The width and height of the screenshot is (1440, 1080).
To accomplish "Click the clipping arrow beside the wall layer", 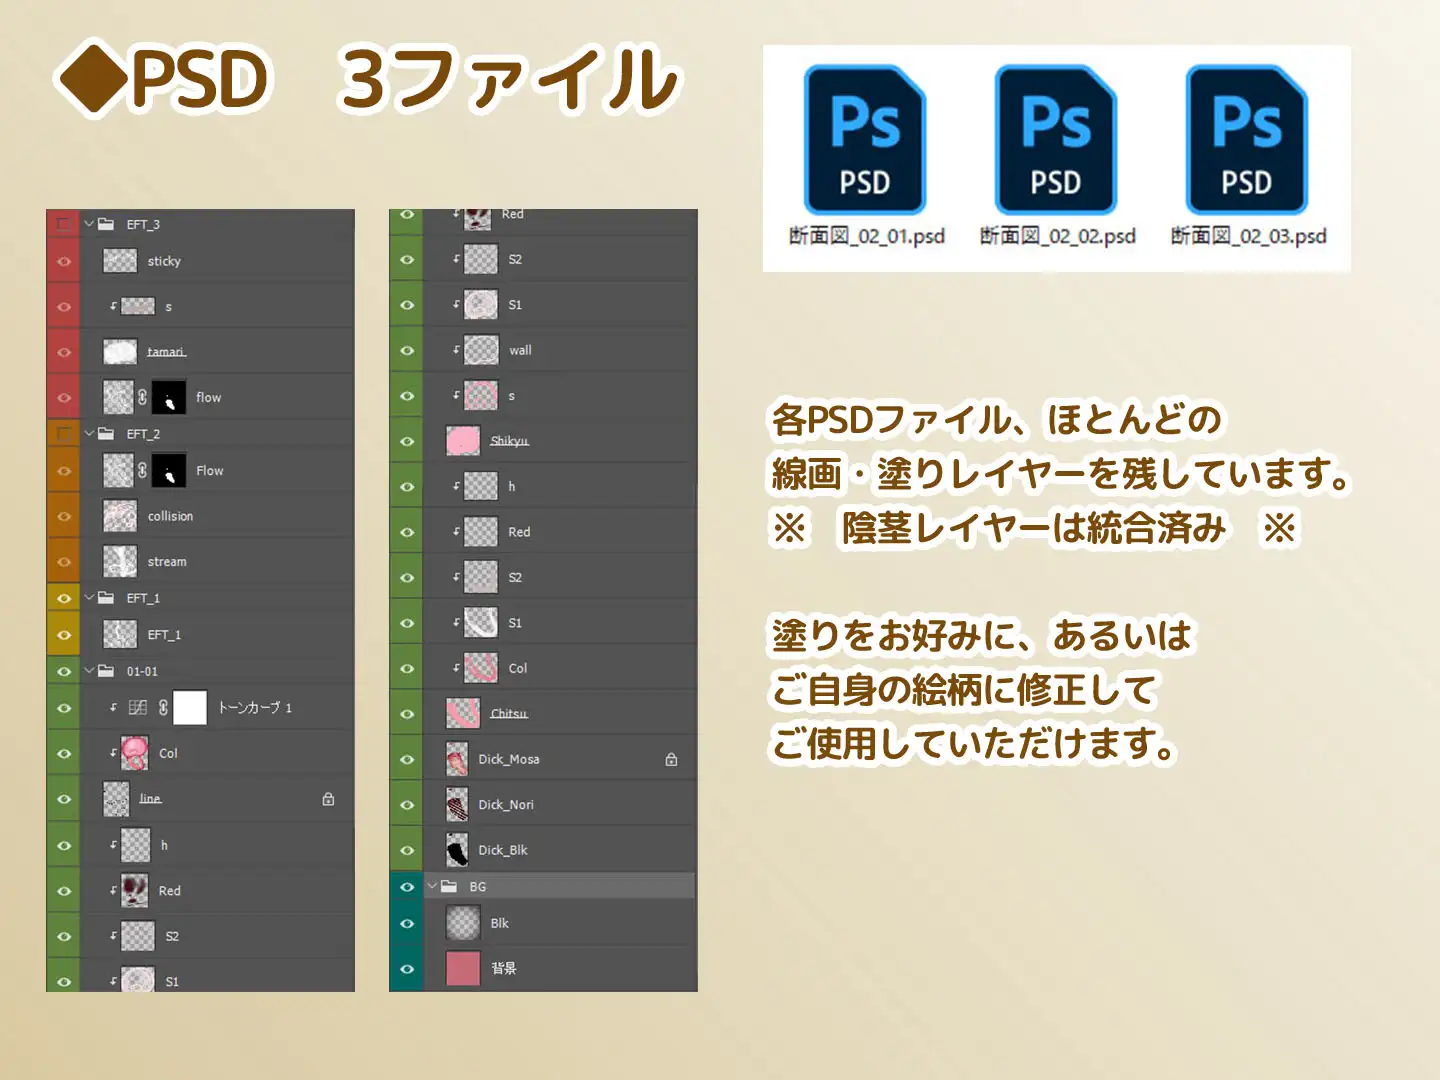I will [x=456, y=350].
